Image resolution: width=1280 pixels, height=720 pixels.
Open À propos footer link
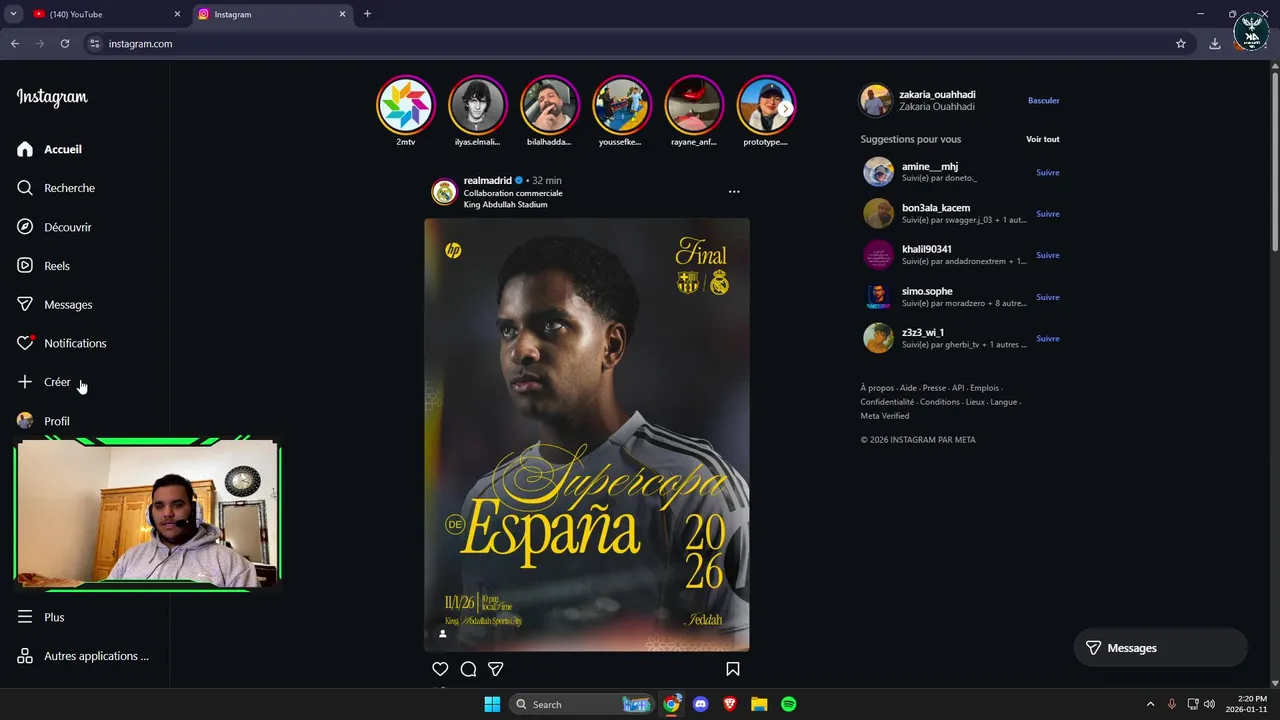pyautogui.click(x=877, y=388)
